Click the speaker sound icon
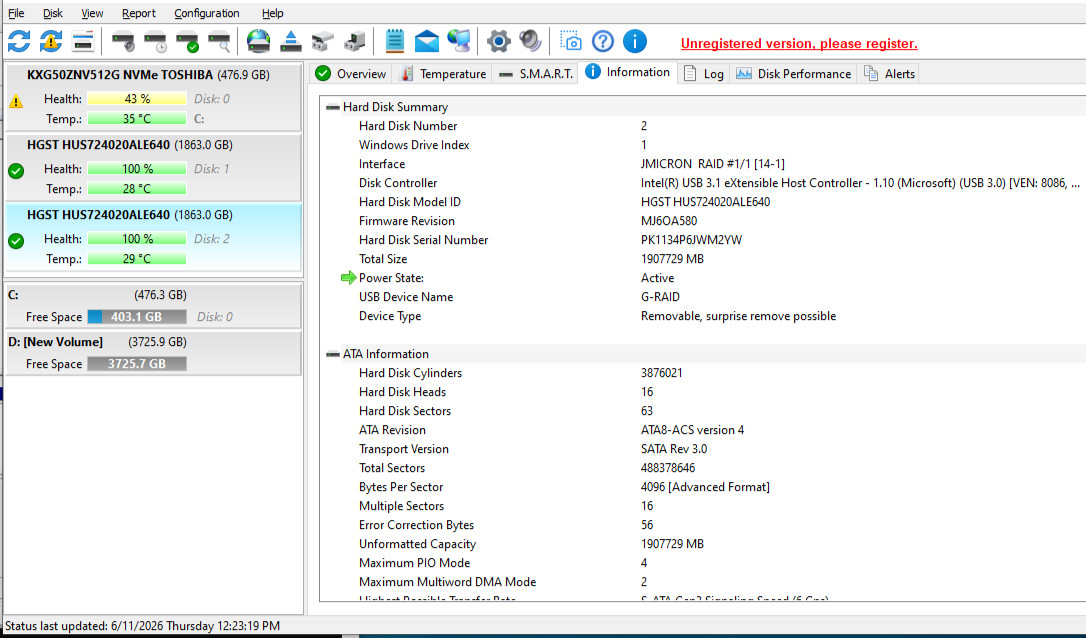Viewport: 1086px width, 638px height. [x=531, y=42]
